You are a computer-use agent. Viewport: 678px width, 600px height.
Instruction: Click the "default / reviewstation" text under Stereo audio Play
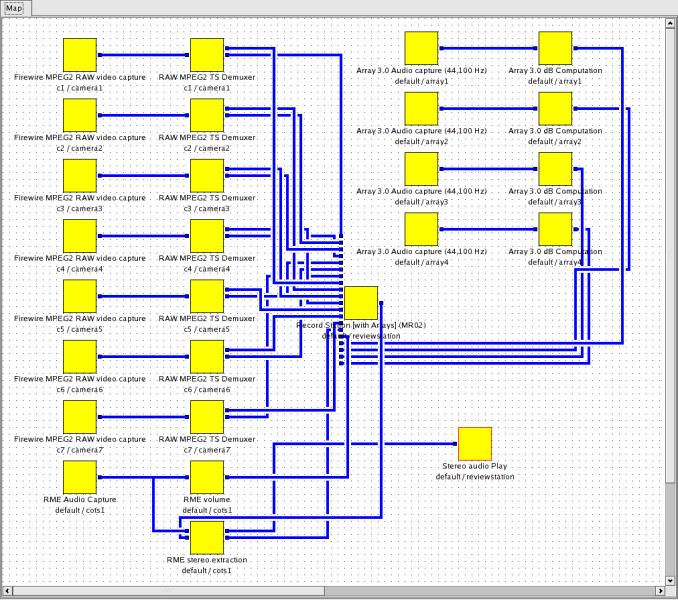(x=475, y=477)
